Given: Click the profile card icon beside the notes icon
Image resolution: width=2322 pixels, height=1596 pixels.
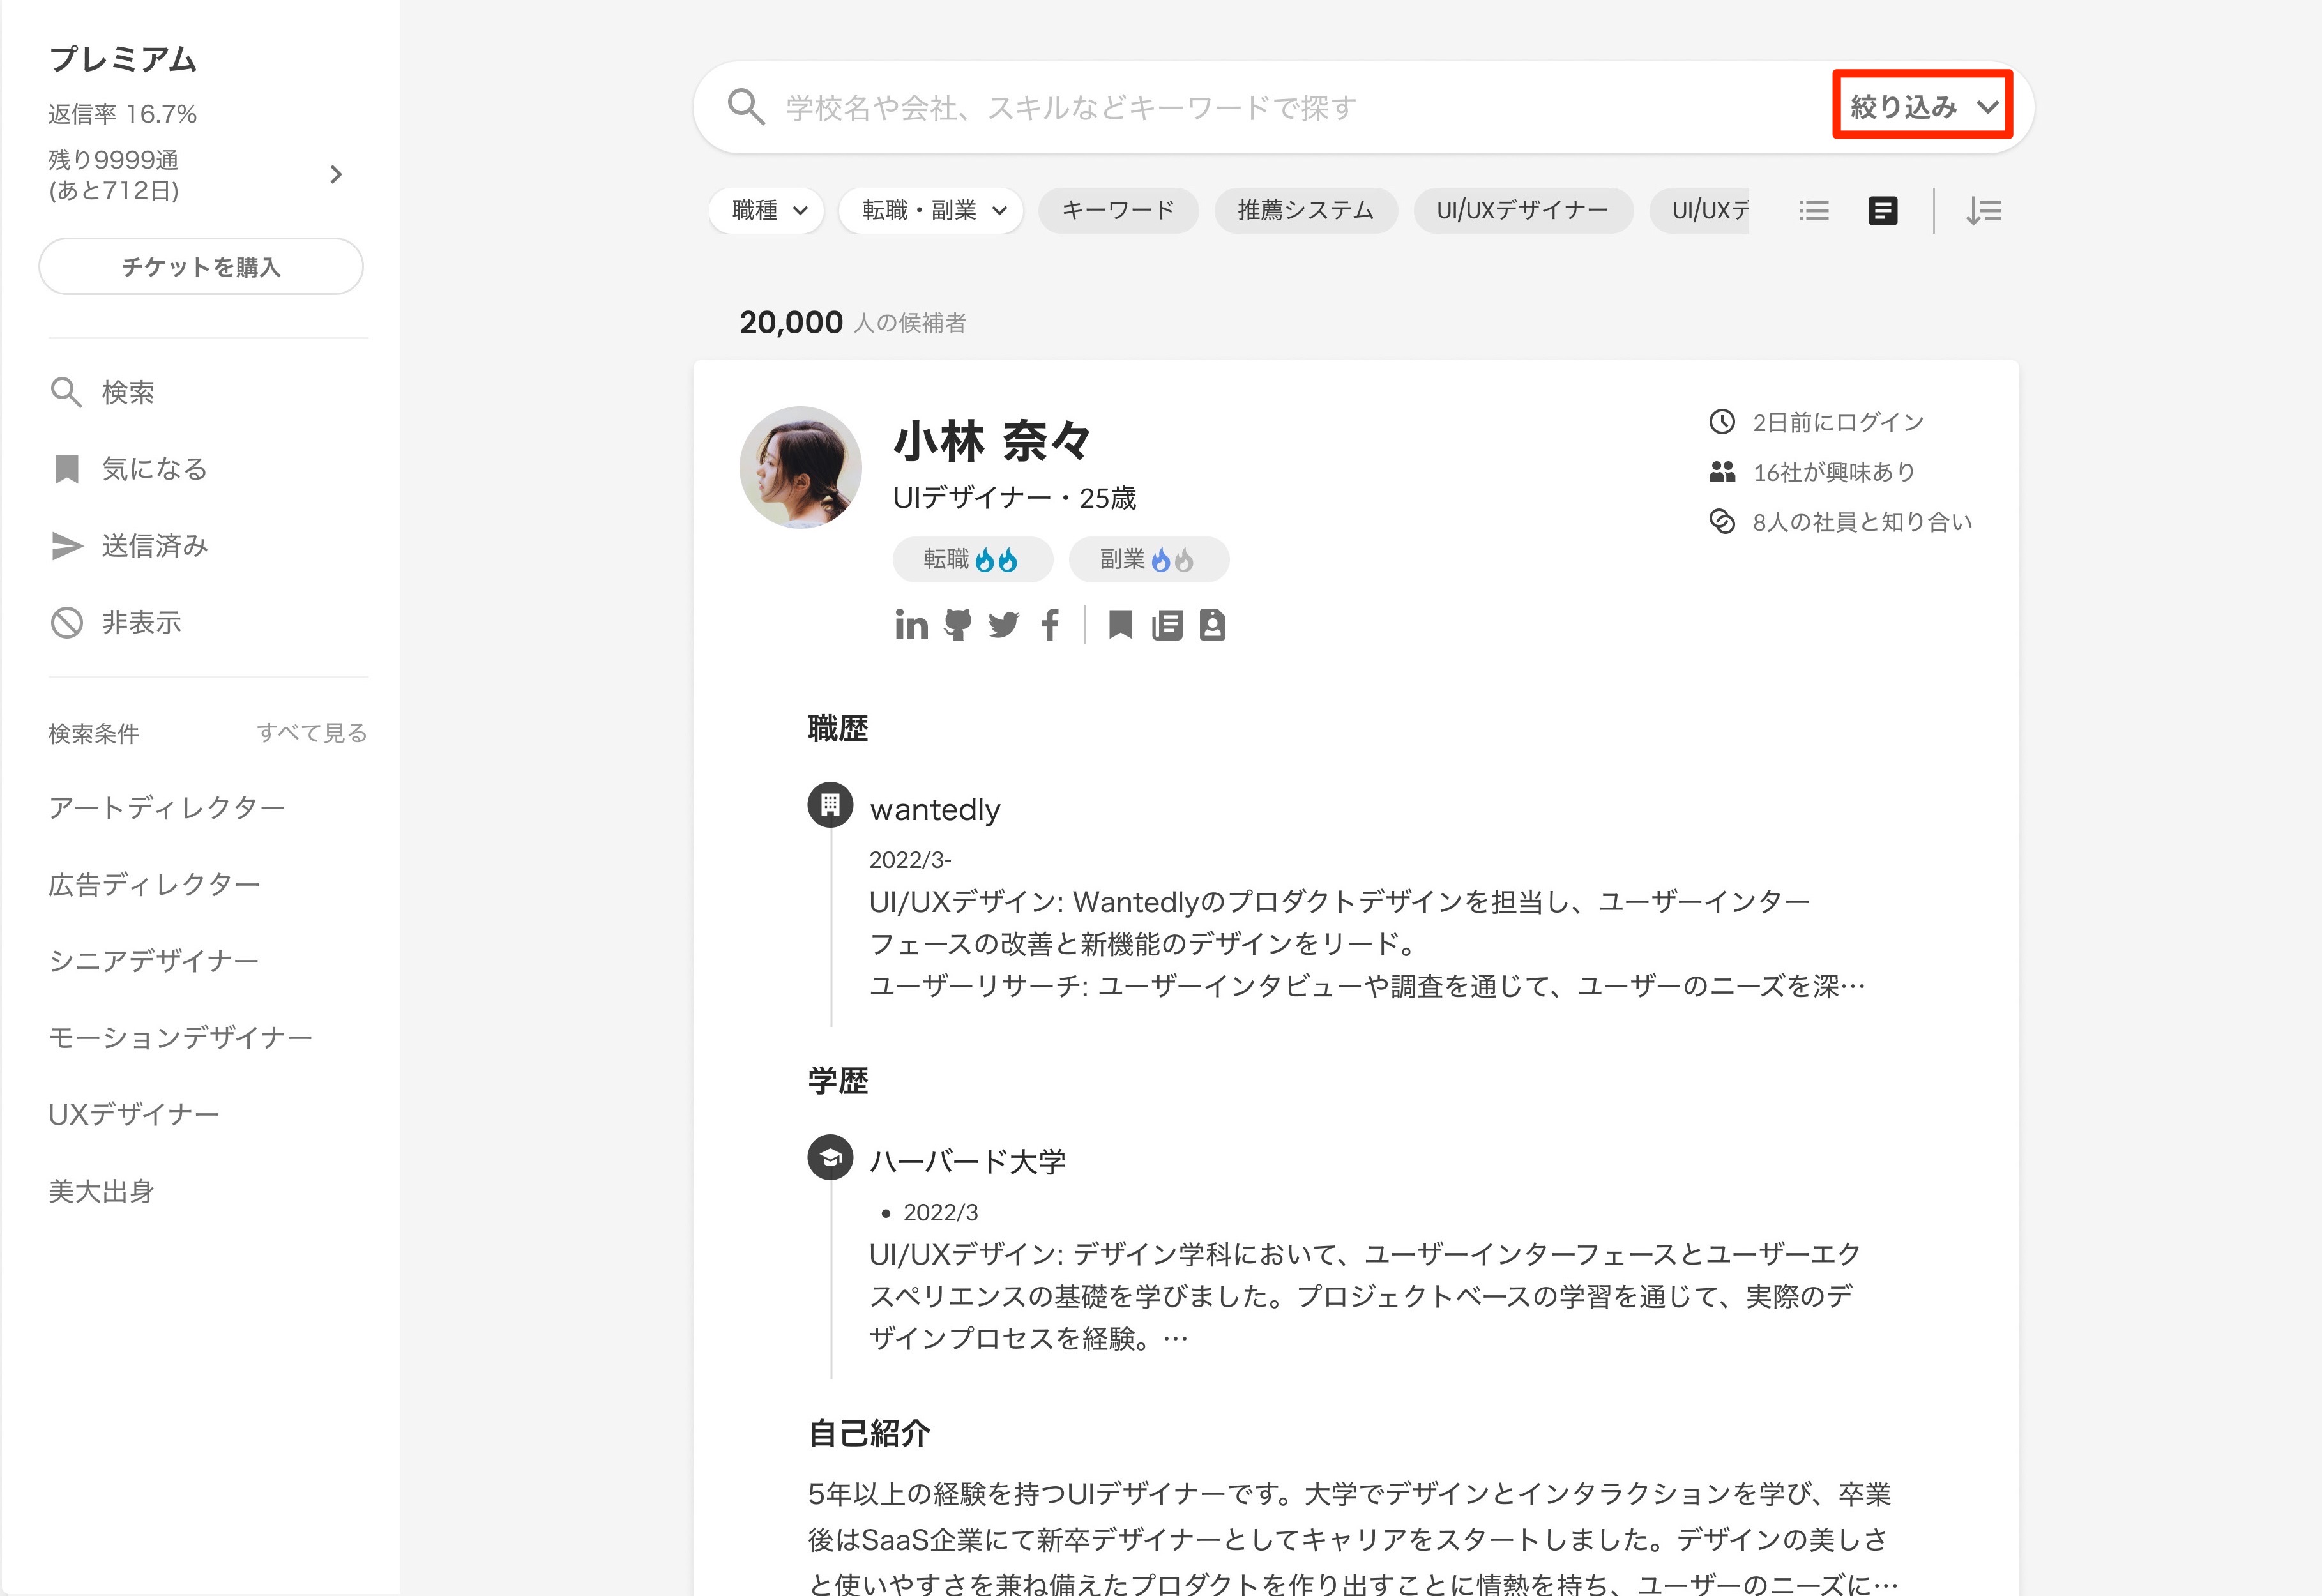Looking at the screenshot, I should pos(1212,625).
